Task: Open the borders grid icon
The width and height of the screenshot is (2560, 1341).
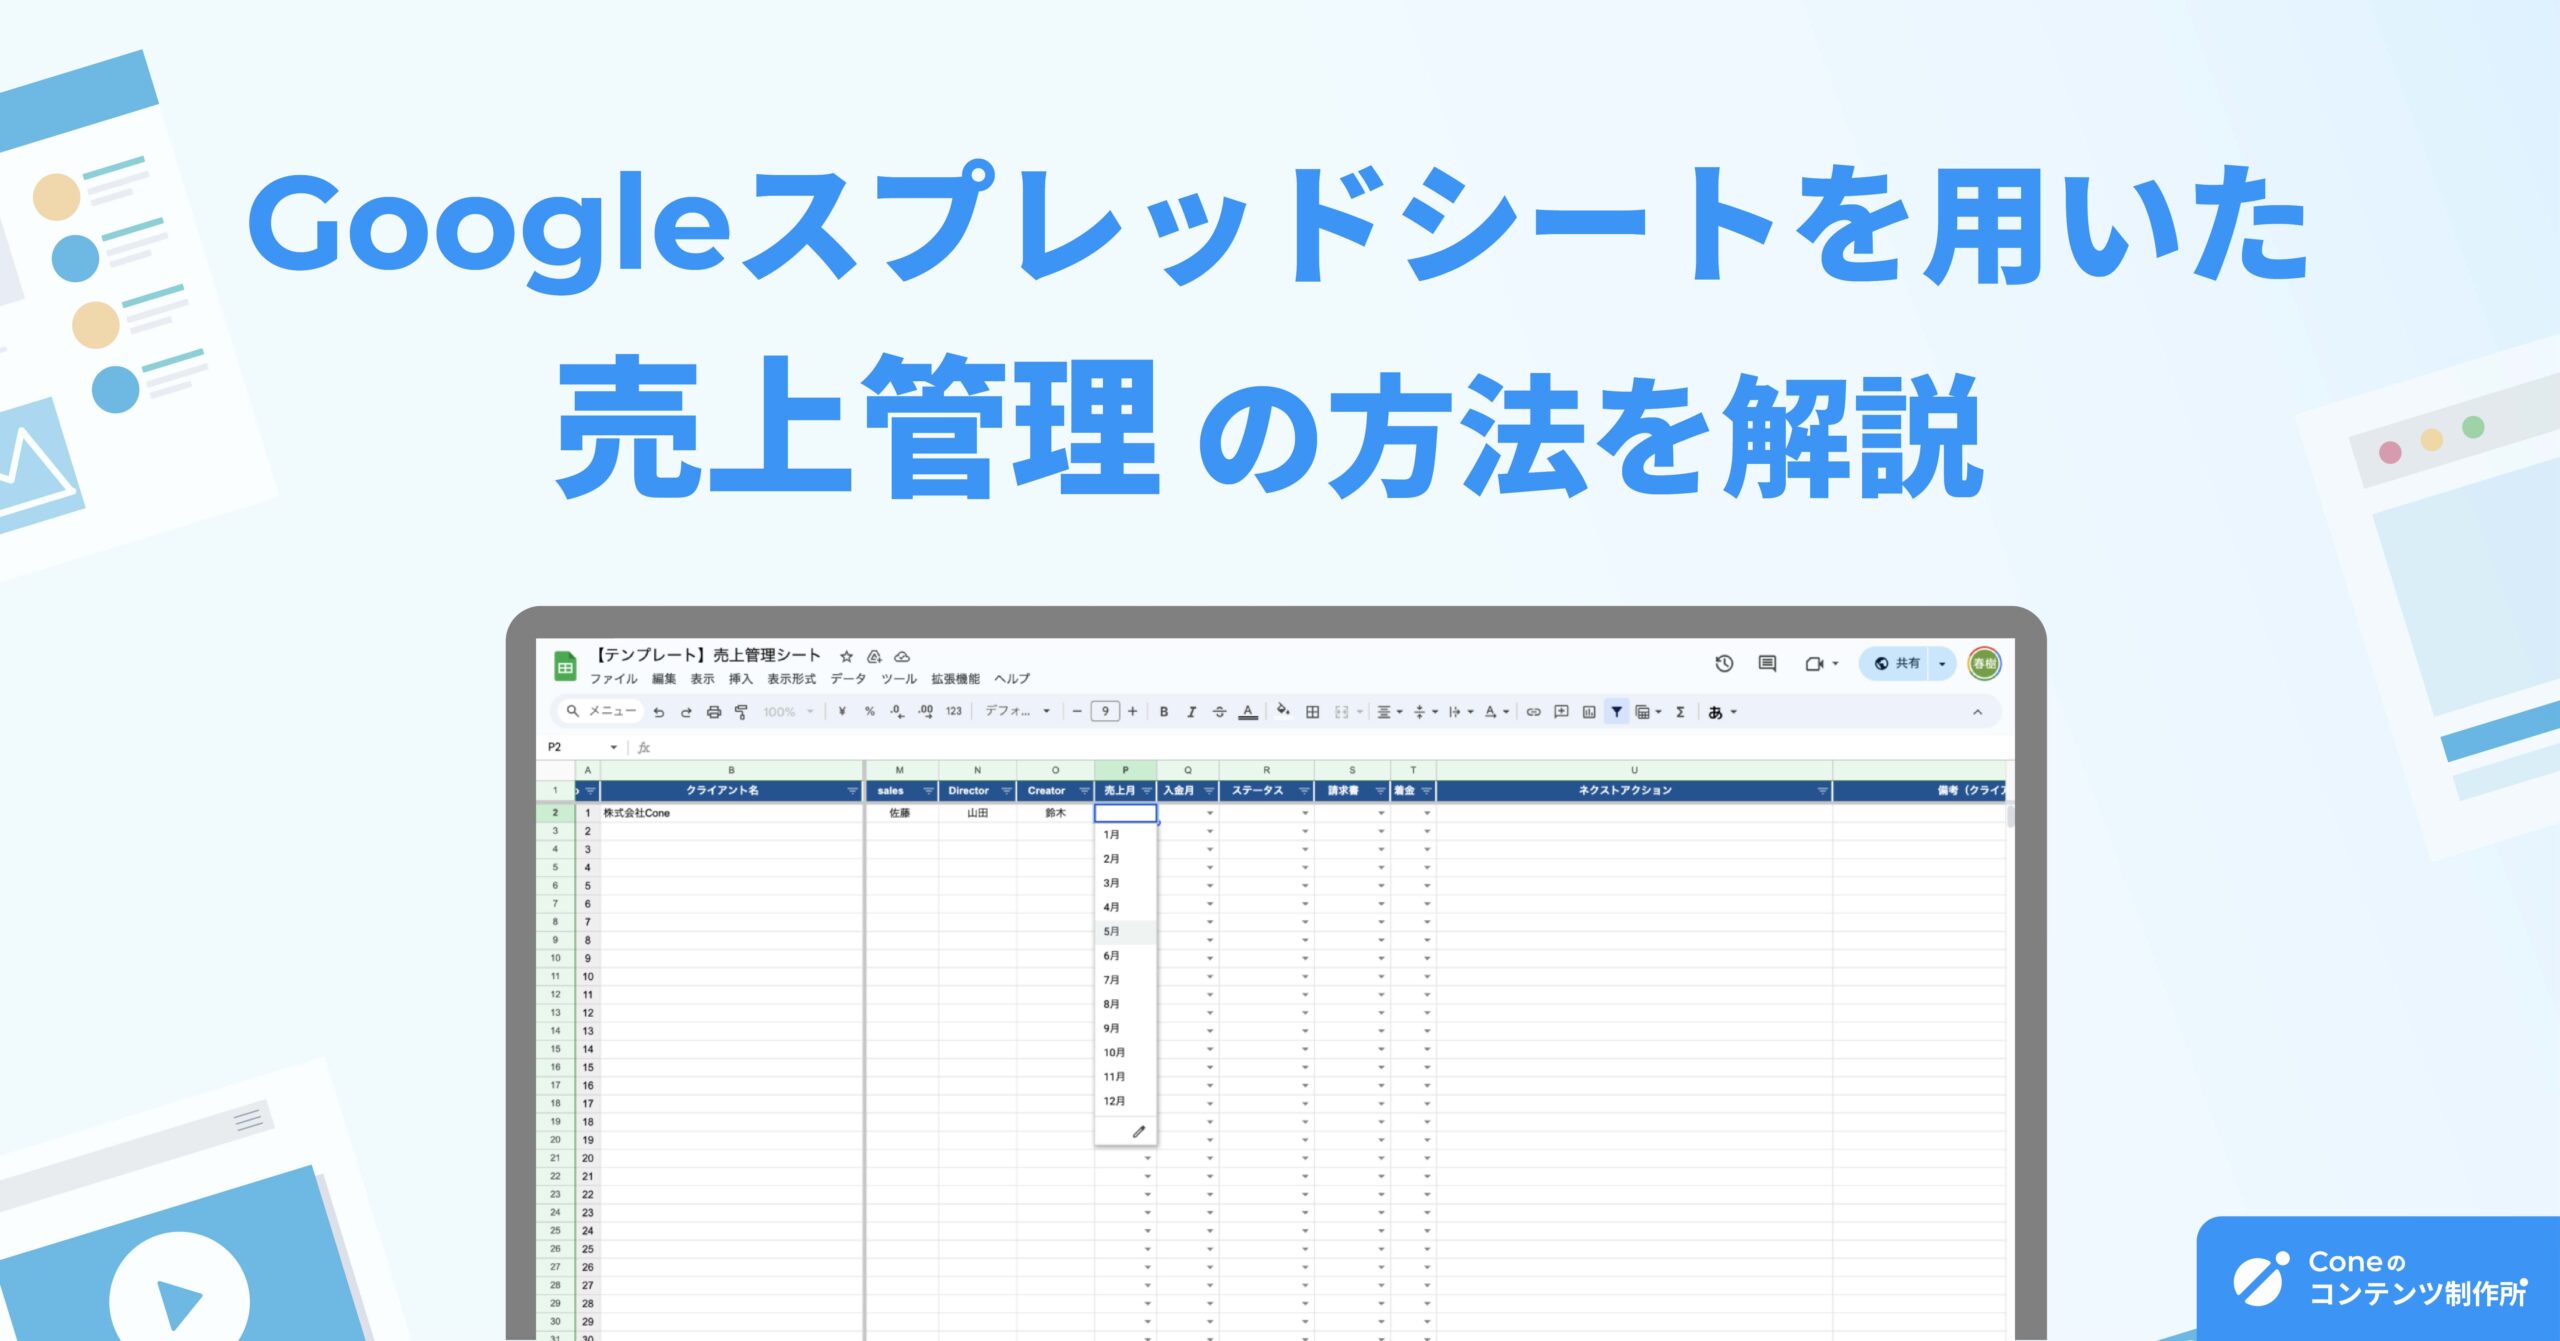Action: tap(1313, 712)
